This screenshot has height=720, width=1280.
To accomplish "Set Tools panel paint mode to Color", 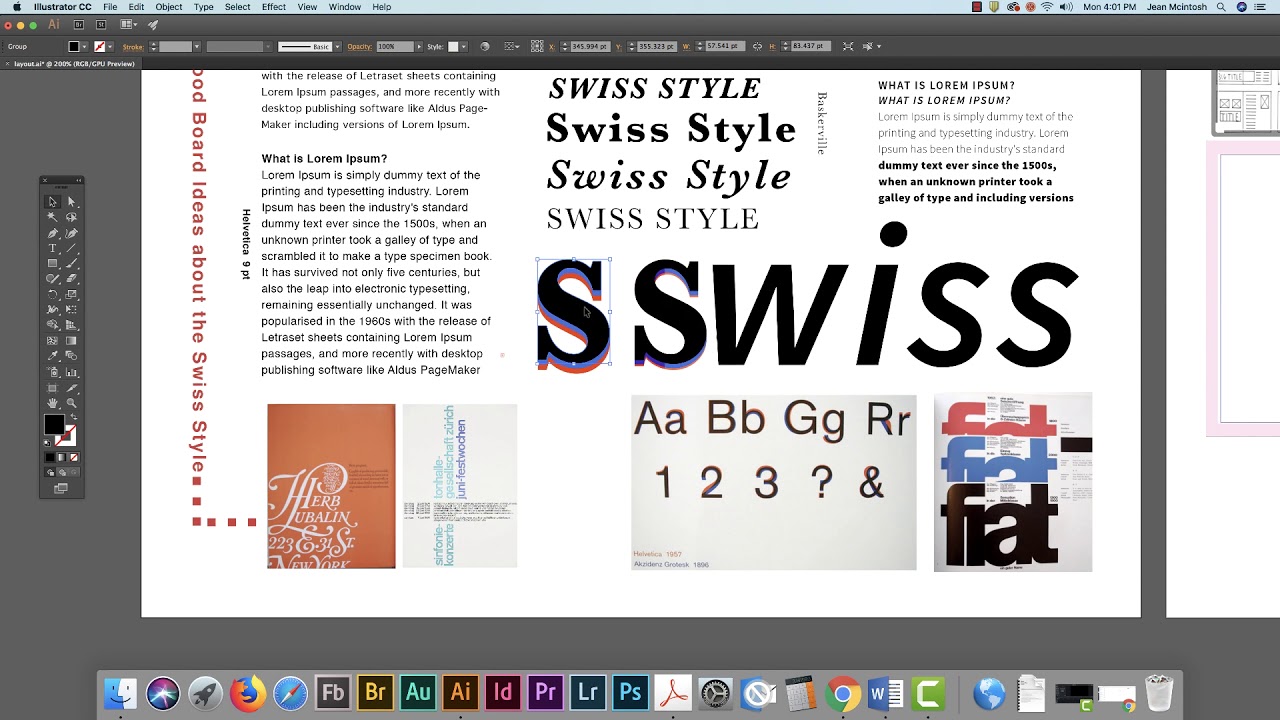I will [x=50, y=457].
